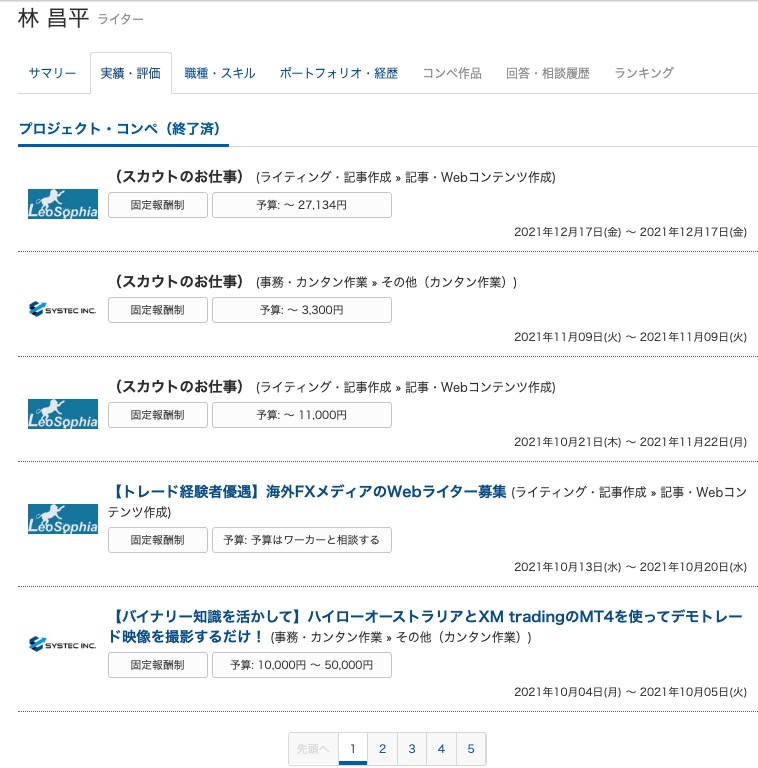Go to the 回答・相談履歴 tab
Screen dimensions: 758x768
point(547,73)
